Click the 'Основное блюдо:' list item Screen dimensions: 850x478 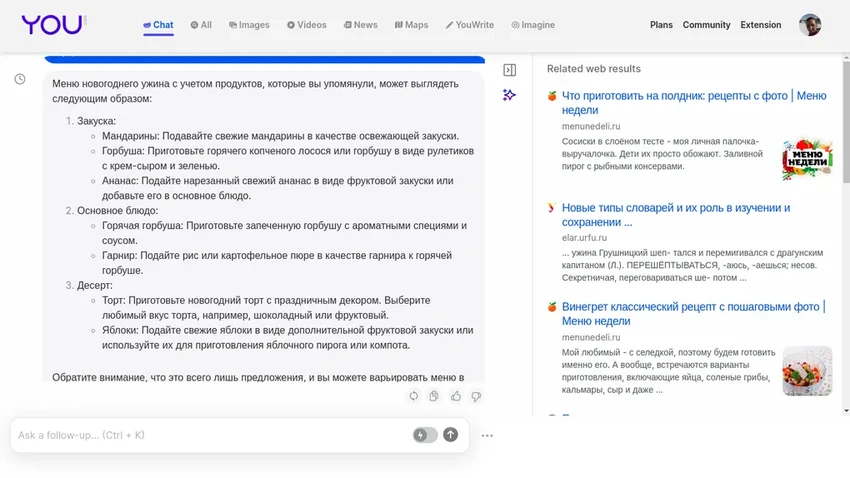[x=118, y=210]
